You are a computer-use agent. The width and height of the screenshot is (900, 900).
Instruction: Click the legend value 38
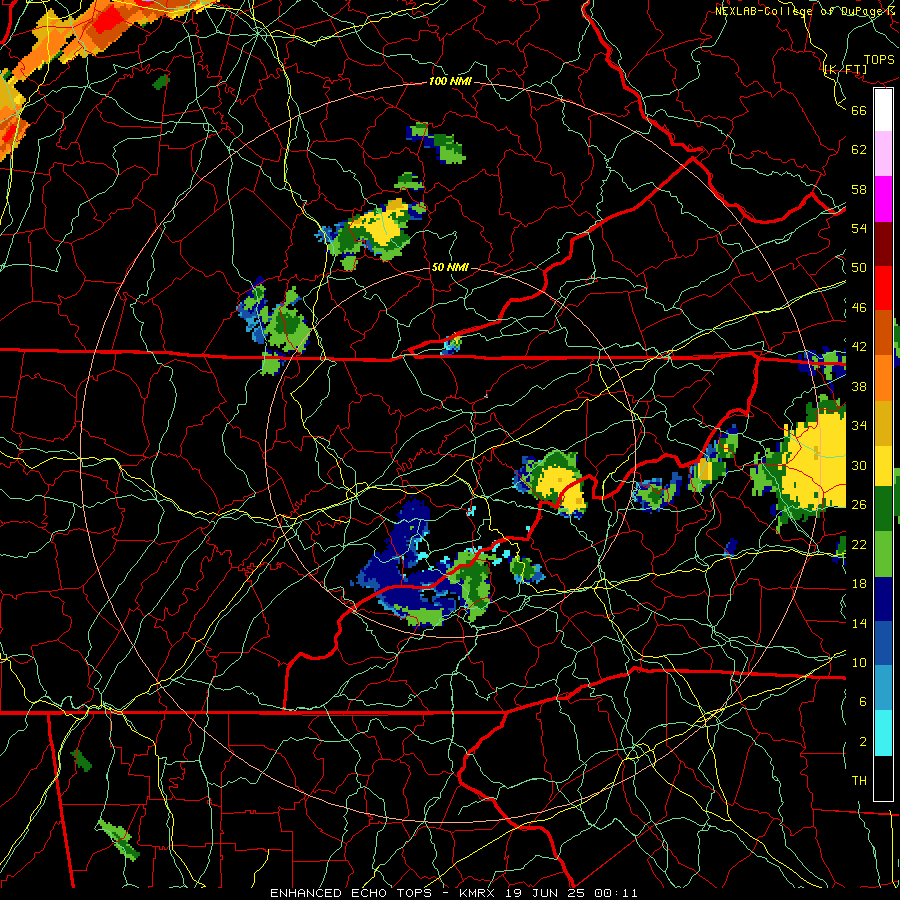pyautogui.click(x=859, y=386)
